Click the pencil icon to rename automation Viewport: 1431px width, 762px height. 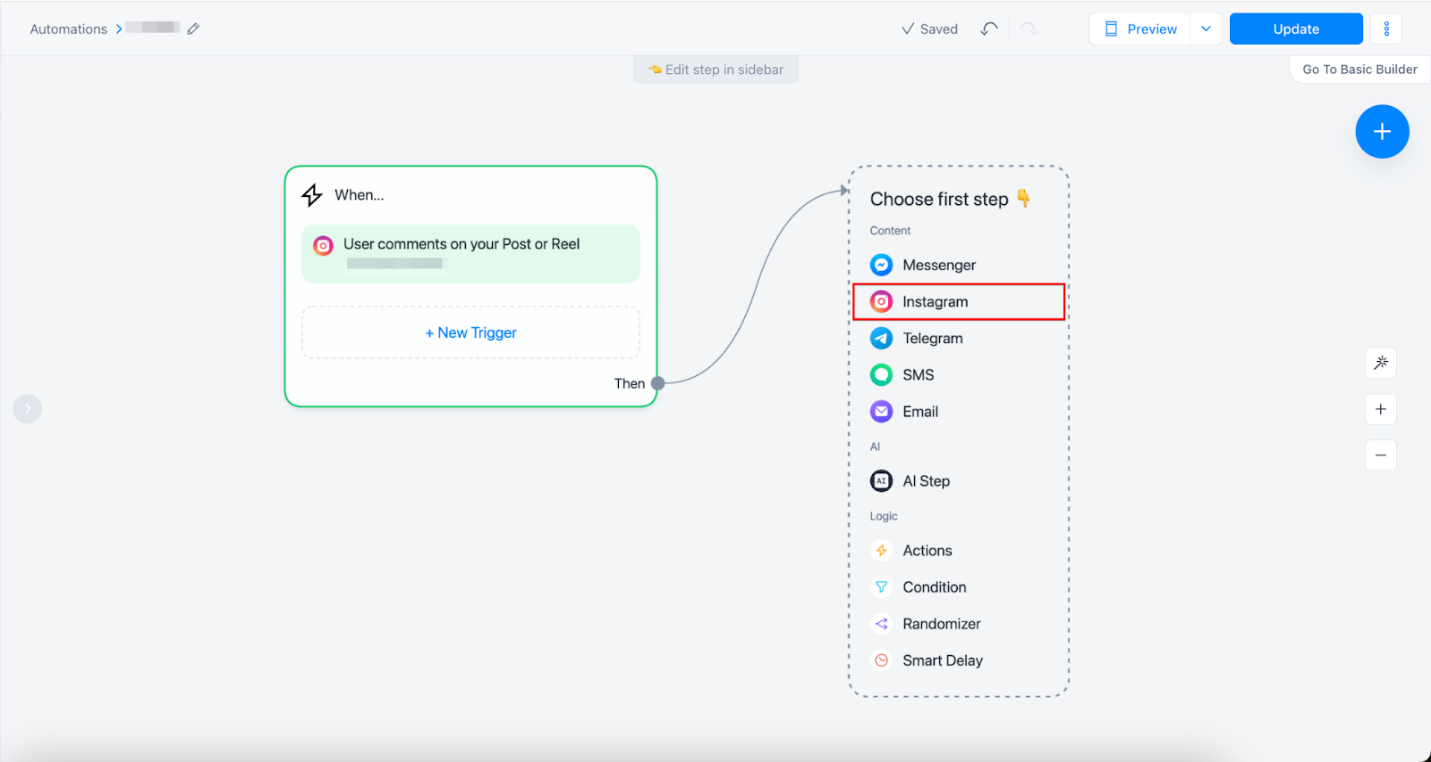[193, 29]
